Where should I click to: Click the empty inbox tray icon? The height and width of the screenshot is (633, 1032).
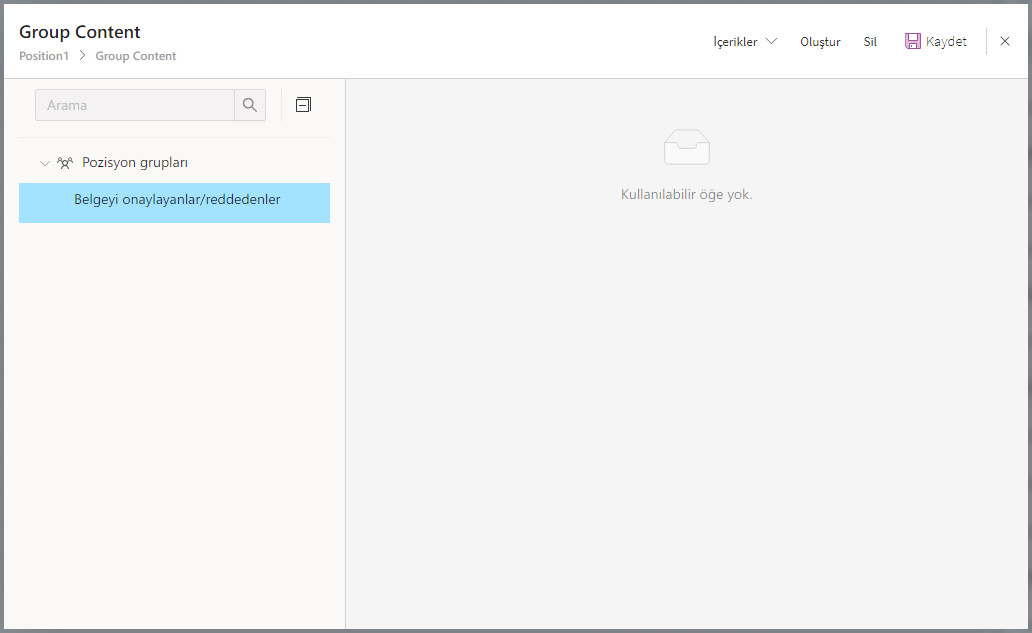[686, 148]
